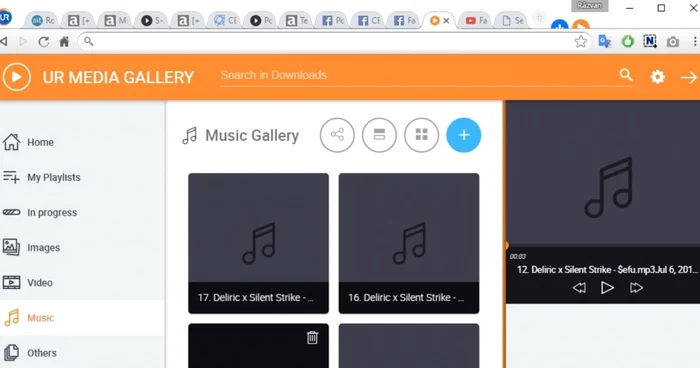Skip to previous track in player

tap(579, 288)
